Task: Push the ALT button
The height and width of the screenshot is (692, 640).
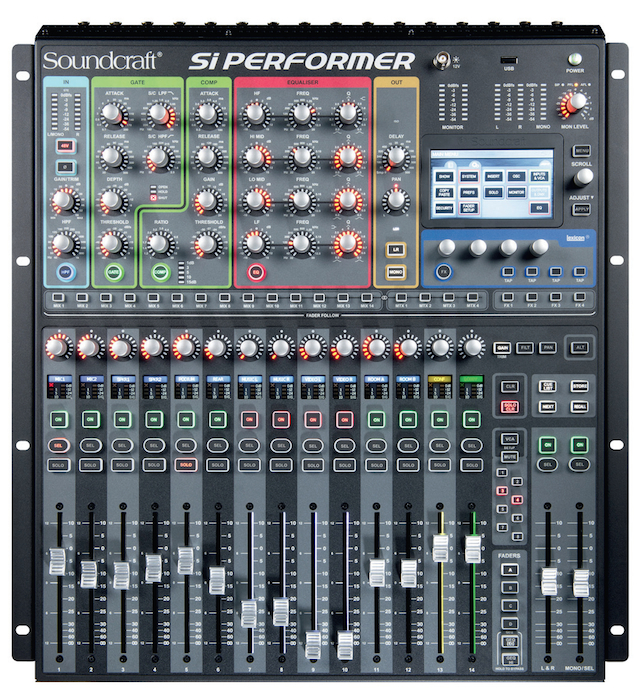Action: tap(580, 348)
